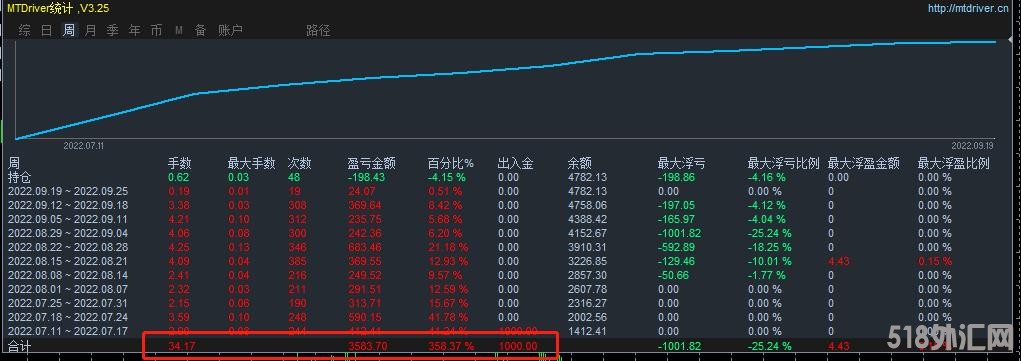Click the 最大浮亏 column header

pos(681,164)
